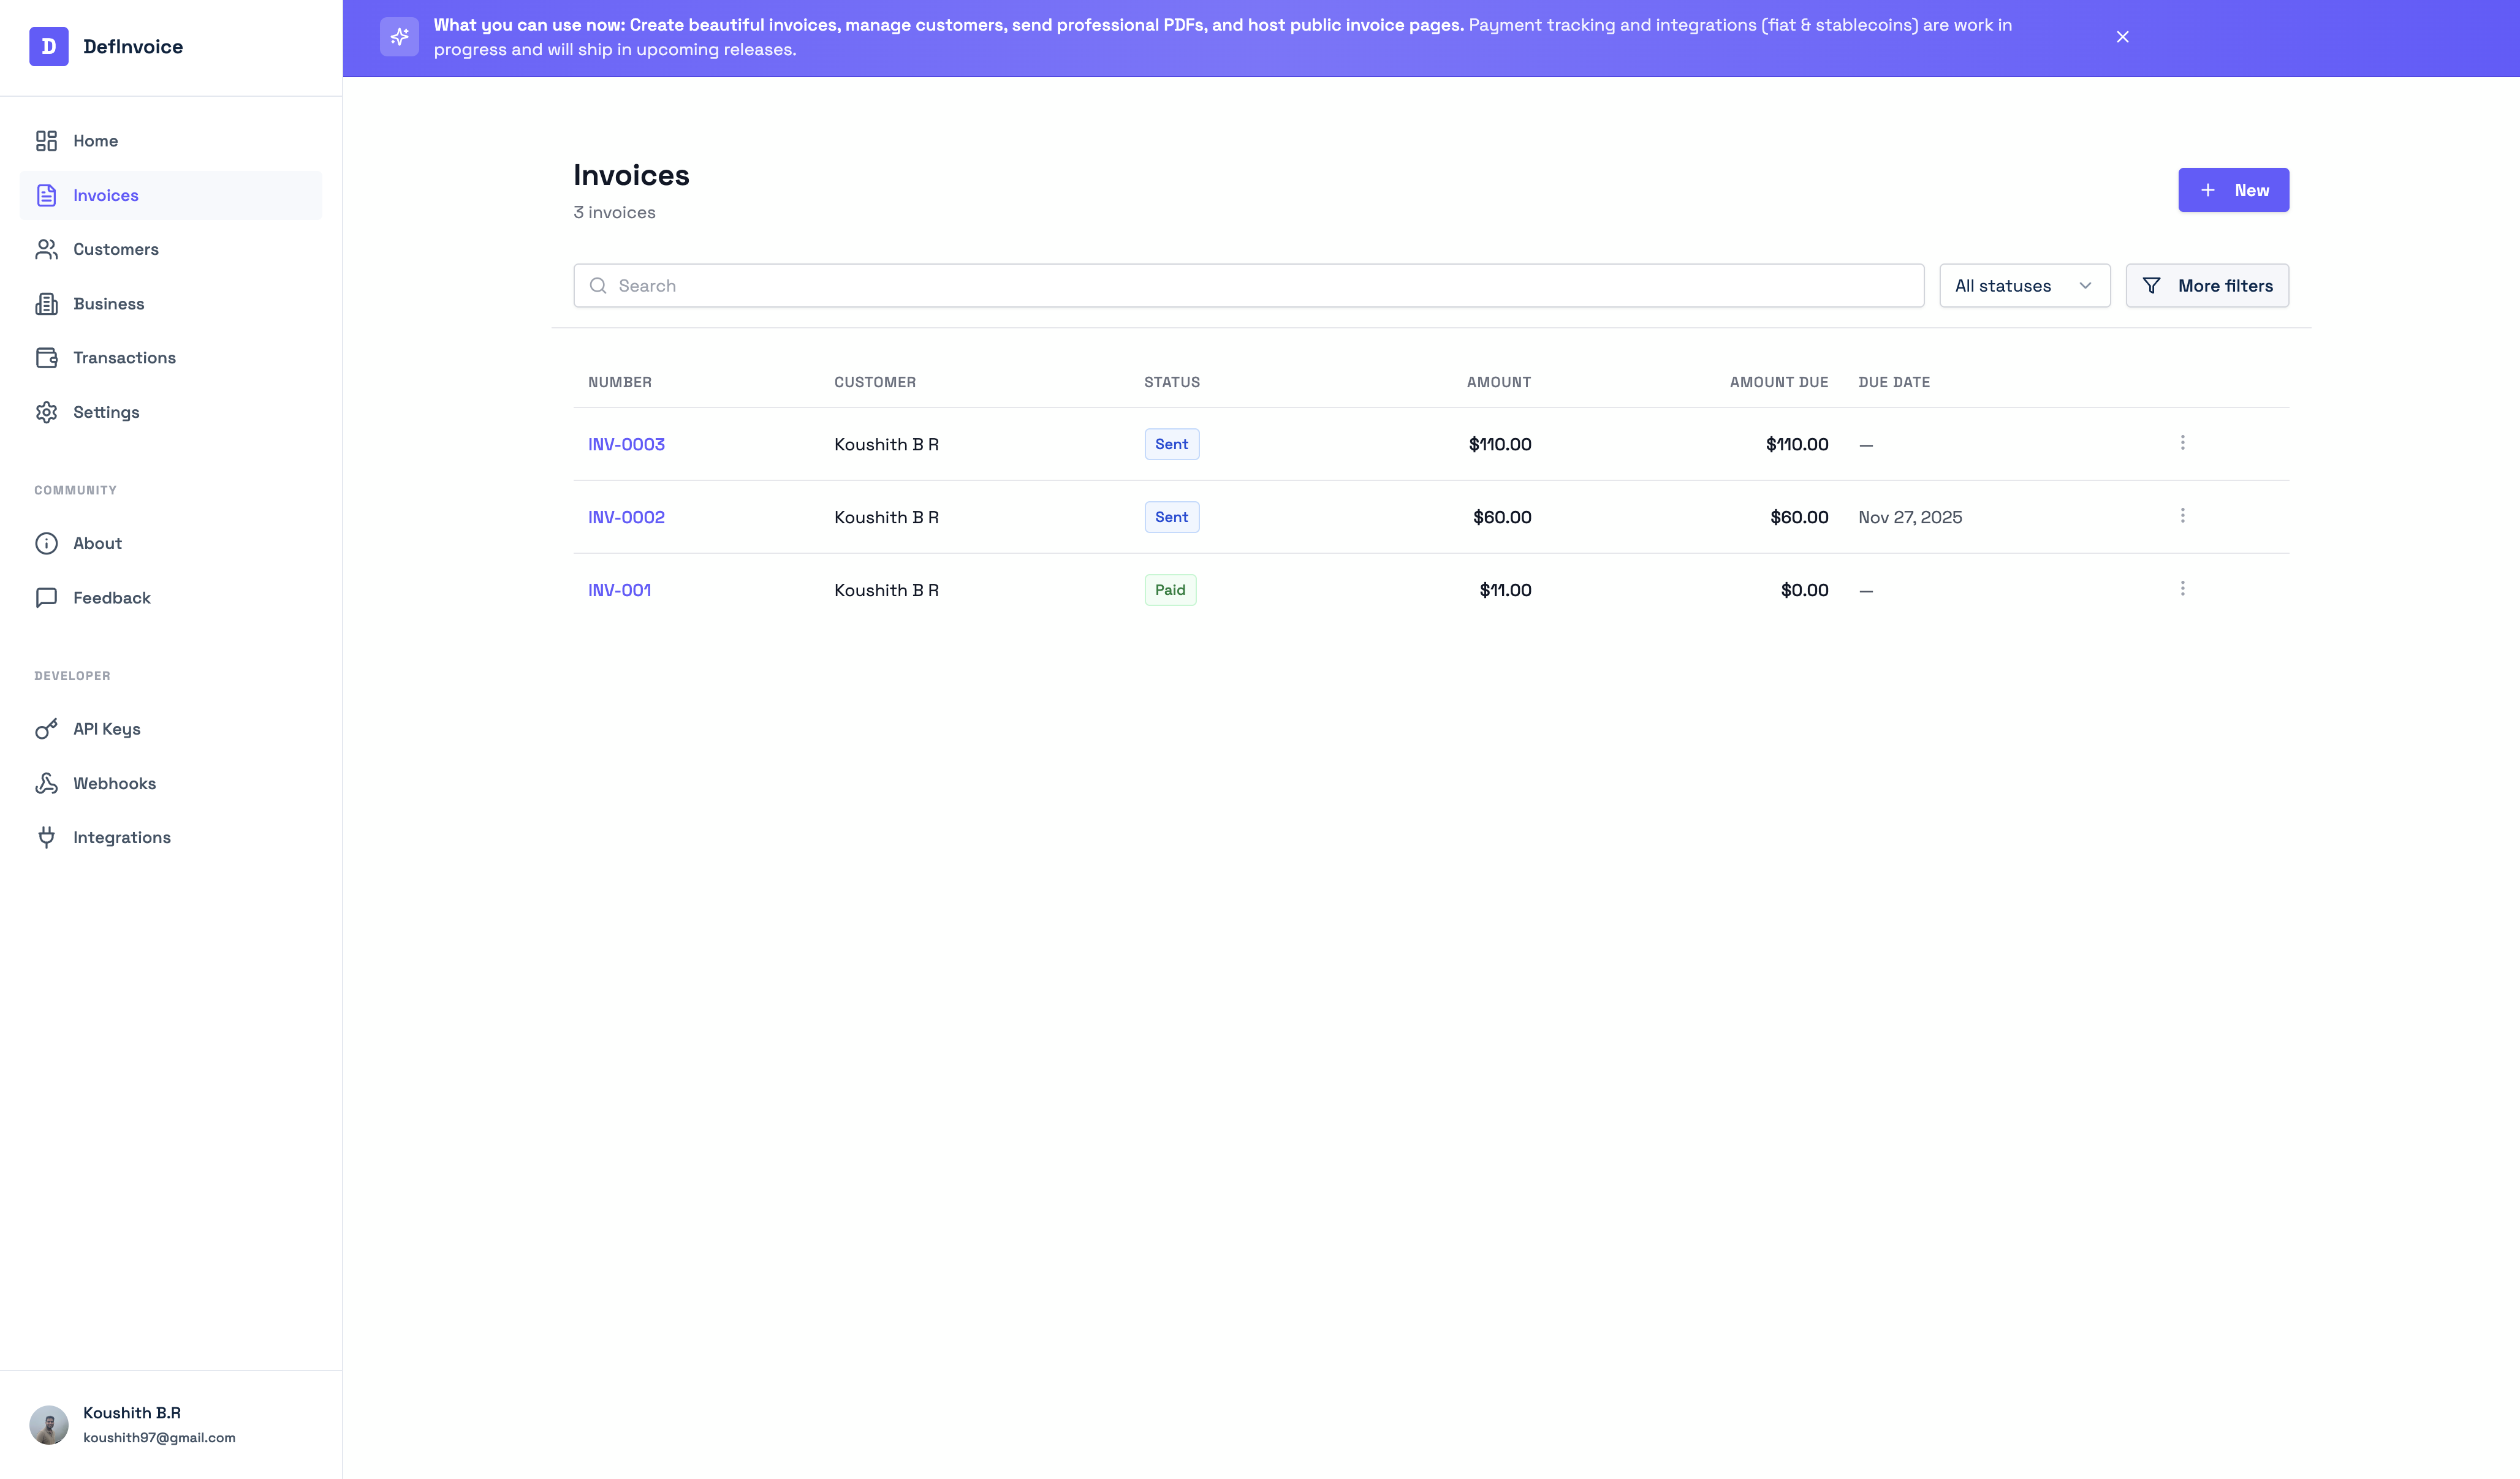Open the Webhooks page
Image resolution: width=2520 pixels, height=1479 pixels.
pyautogui.click(x=114, y=783)
